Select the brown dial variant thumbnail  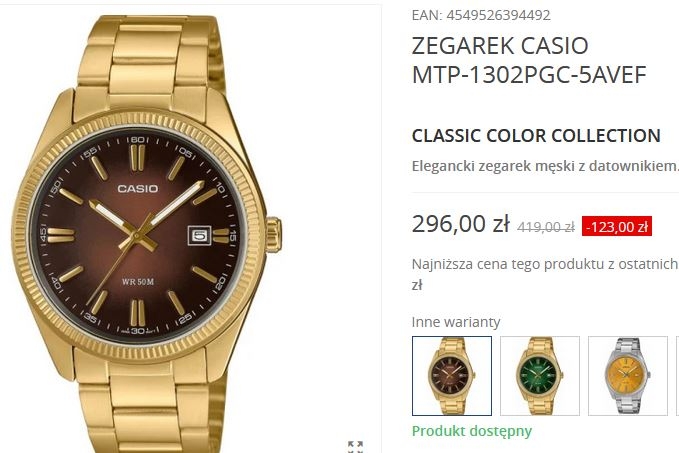tap(452, 376)
